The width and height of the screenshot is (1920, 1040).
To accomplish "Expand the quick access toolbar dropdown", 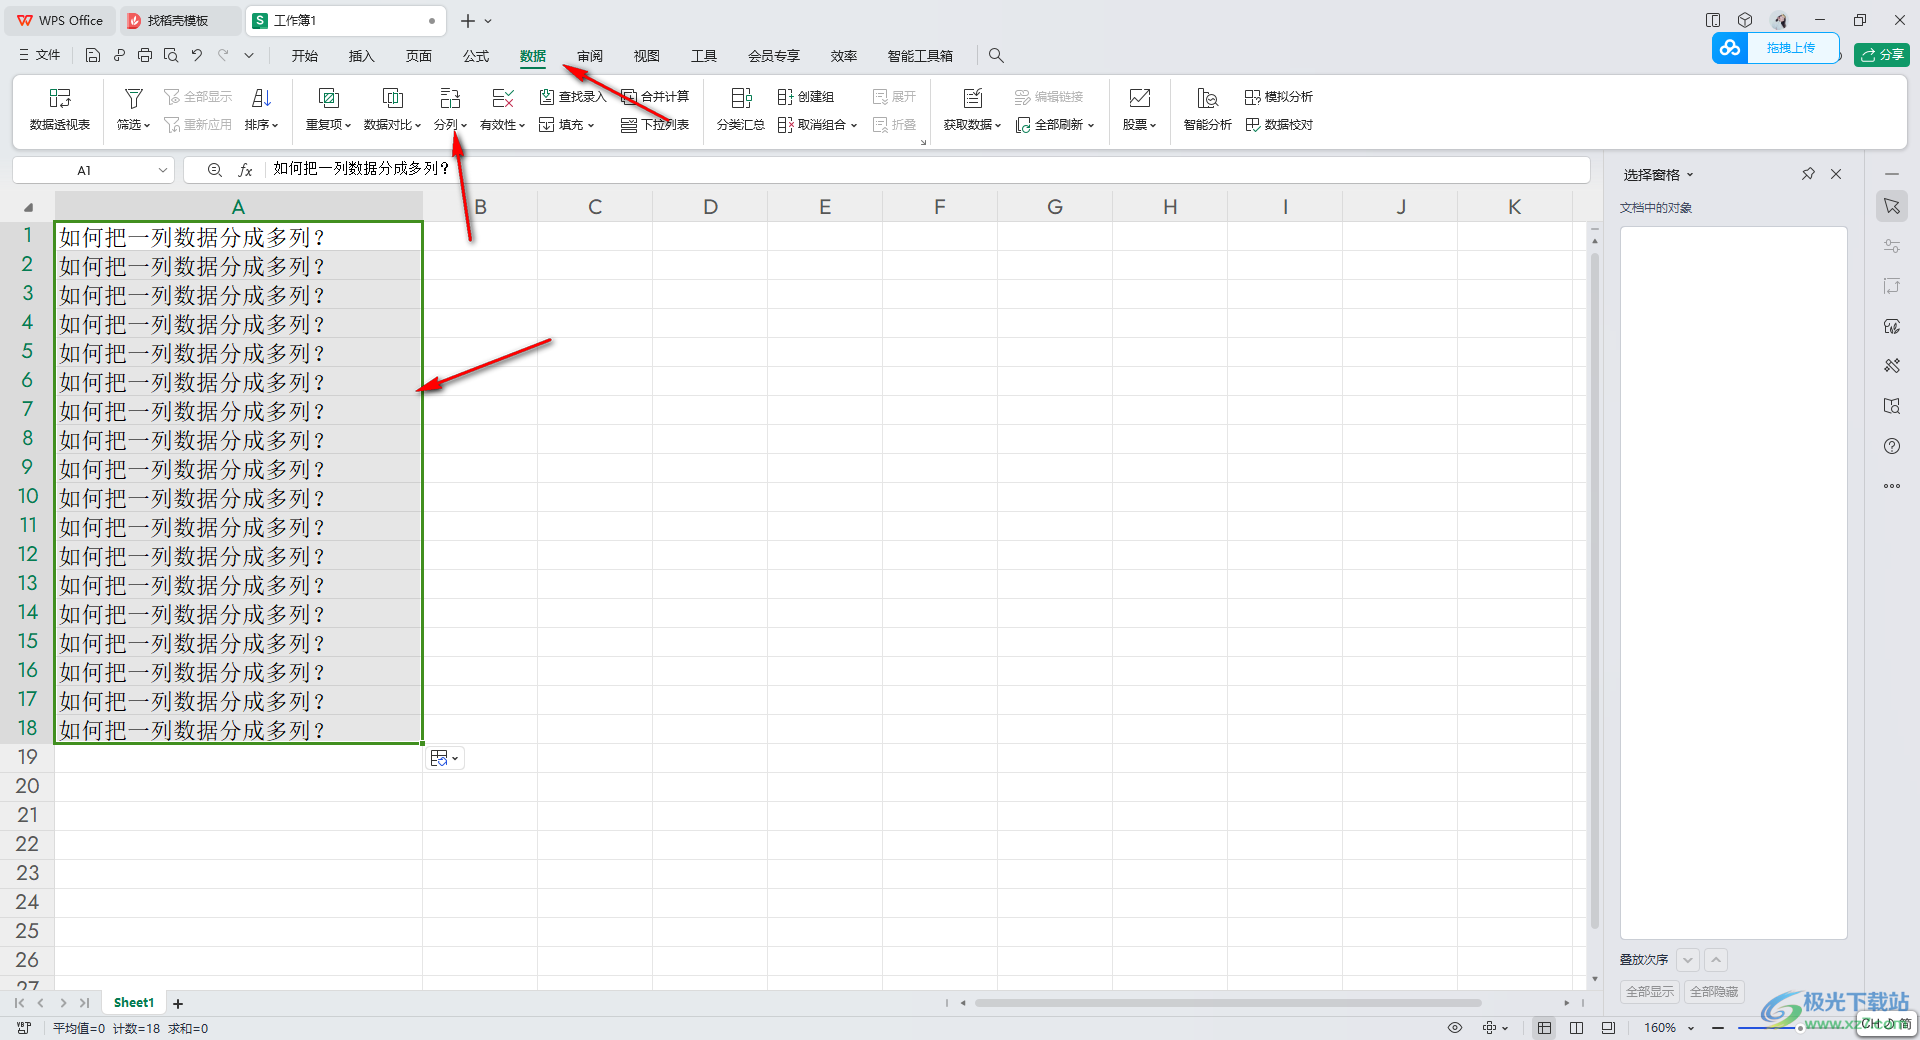I will 249,55.
